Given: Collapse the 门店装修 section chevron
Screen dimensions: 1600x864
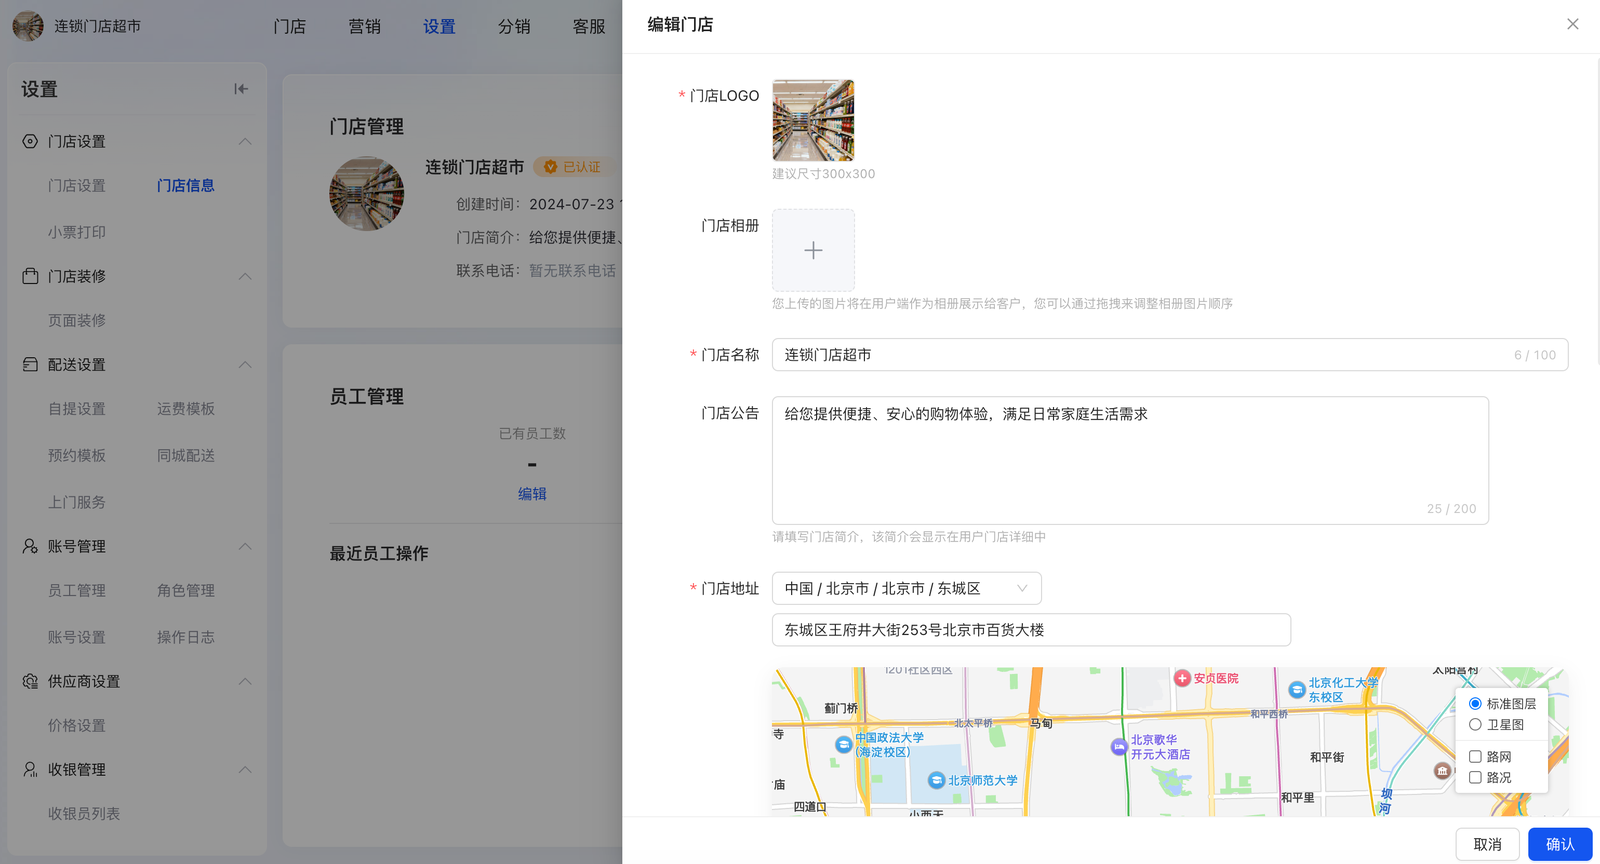Looking at the screenshot, I should 245,276.
